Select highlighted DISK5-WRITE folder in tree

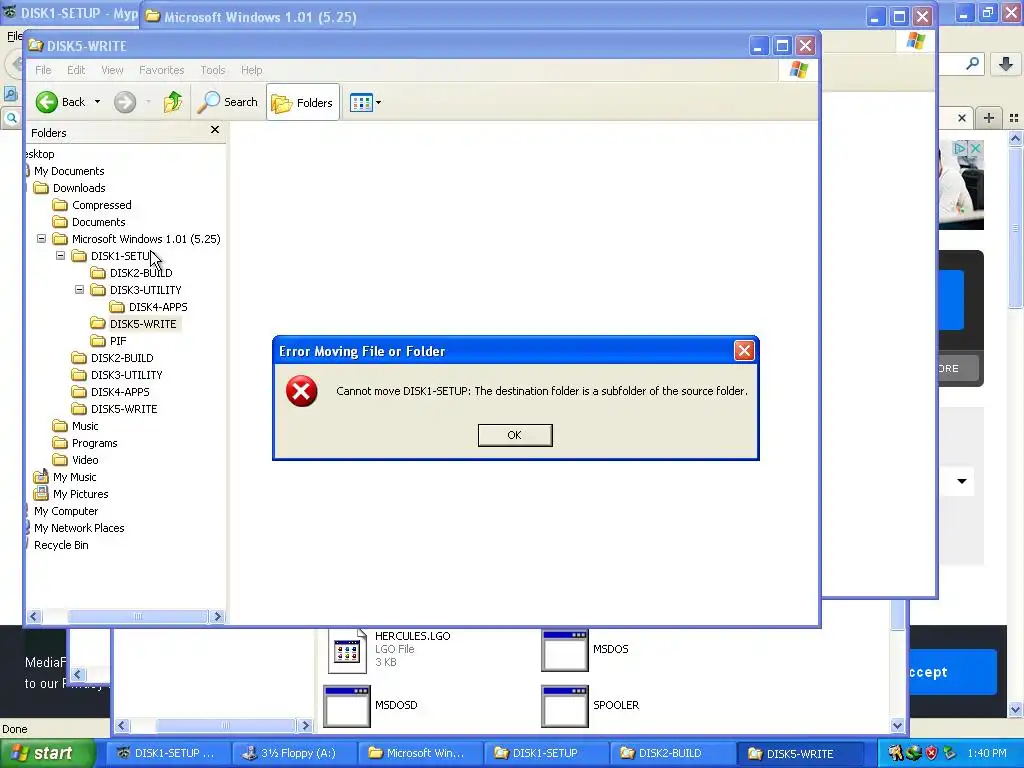(142, 324)
